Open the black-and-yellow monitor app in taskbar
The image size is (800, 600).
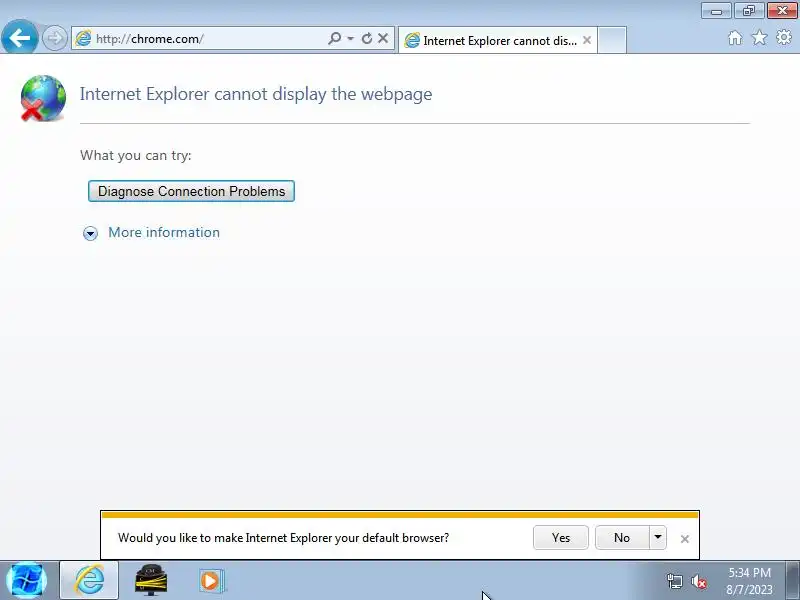coord(151,580)
